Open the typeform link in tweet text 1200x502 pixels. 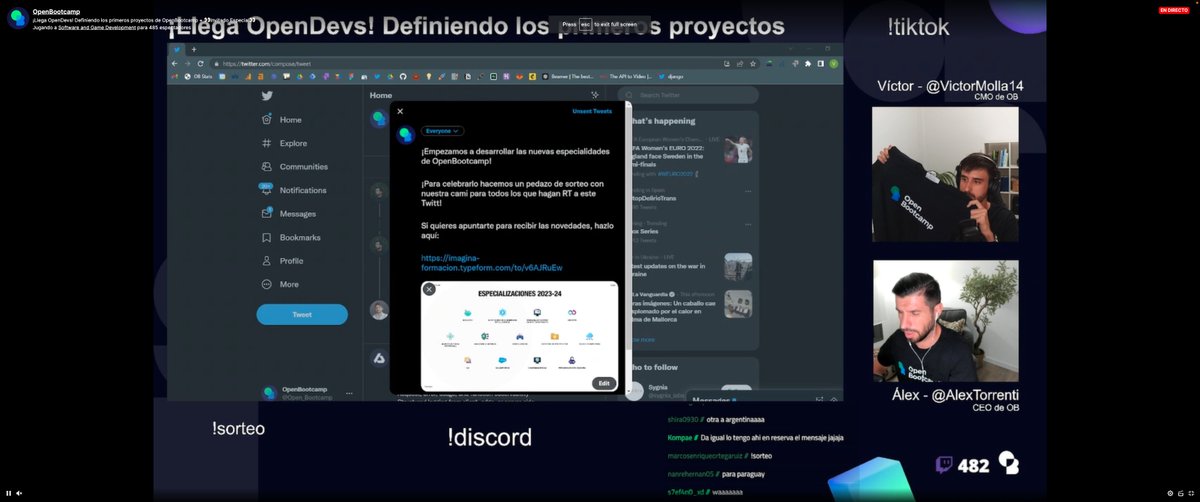click(x=491, y=263)
